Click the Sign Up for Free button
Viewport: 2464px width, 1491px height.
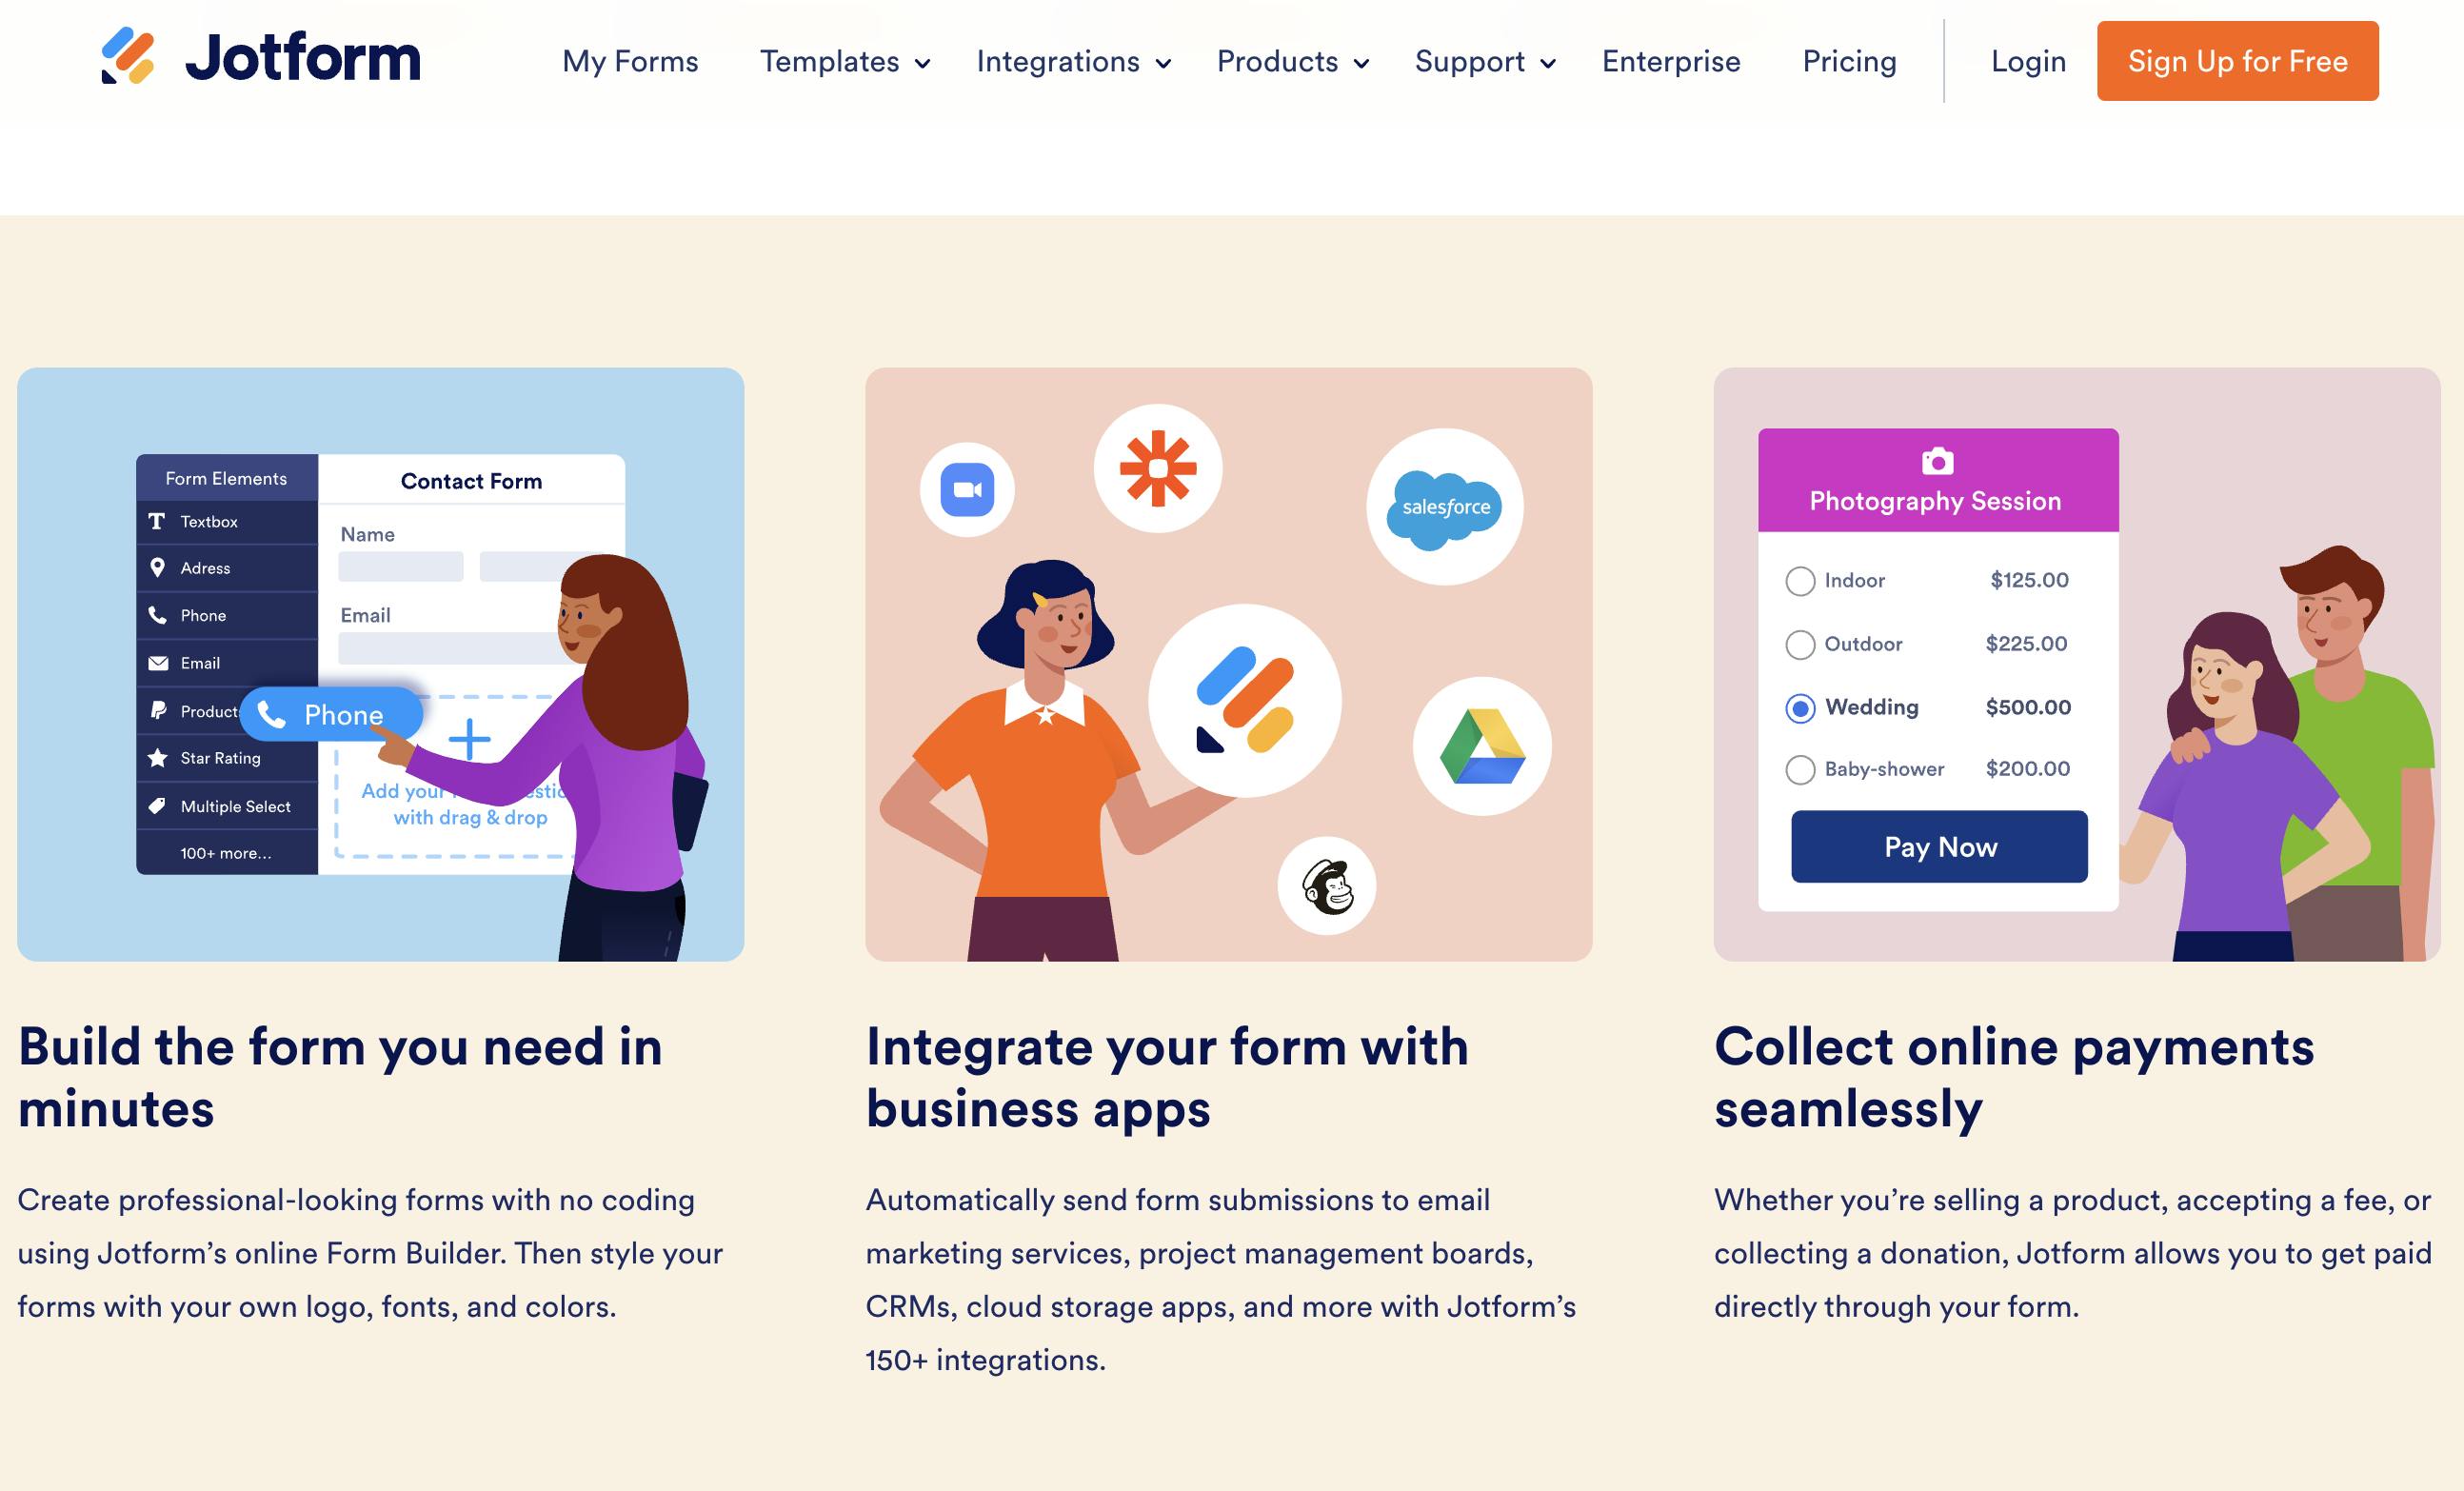pos(2237,62)
